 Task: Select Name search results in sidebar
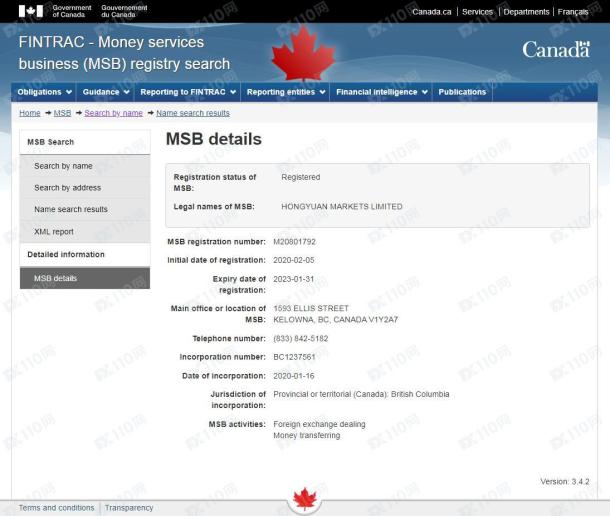click(85, 209)
